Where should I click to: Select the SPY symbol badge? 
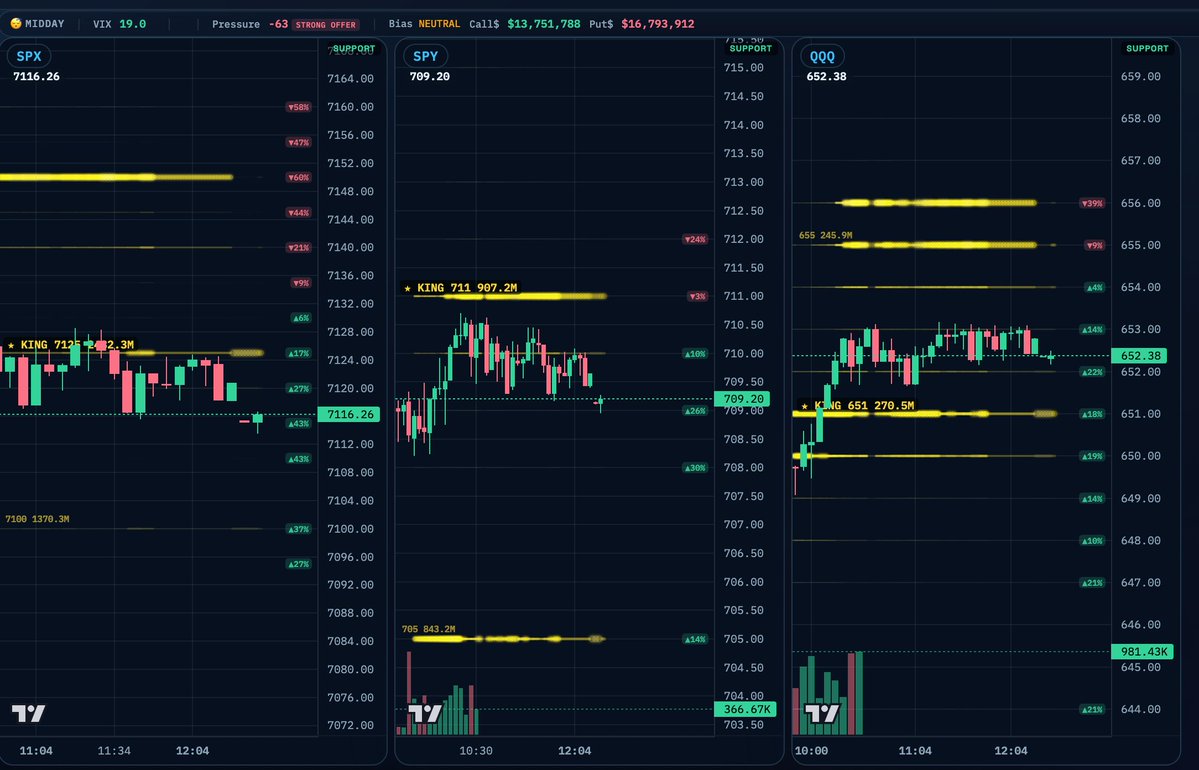425,56
